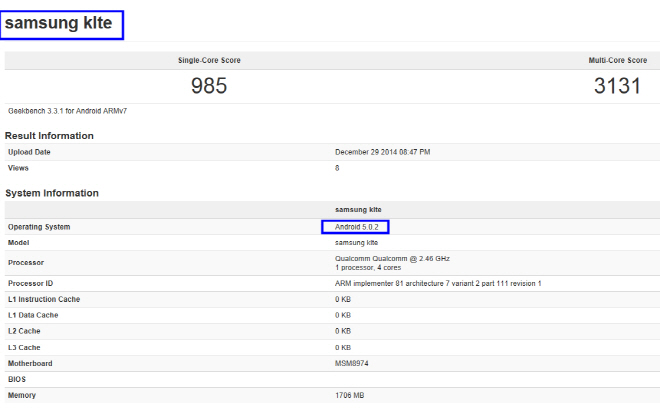
Task: Select the L3 Cache label
Action: click(x=24, y=348)
